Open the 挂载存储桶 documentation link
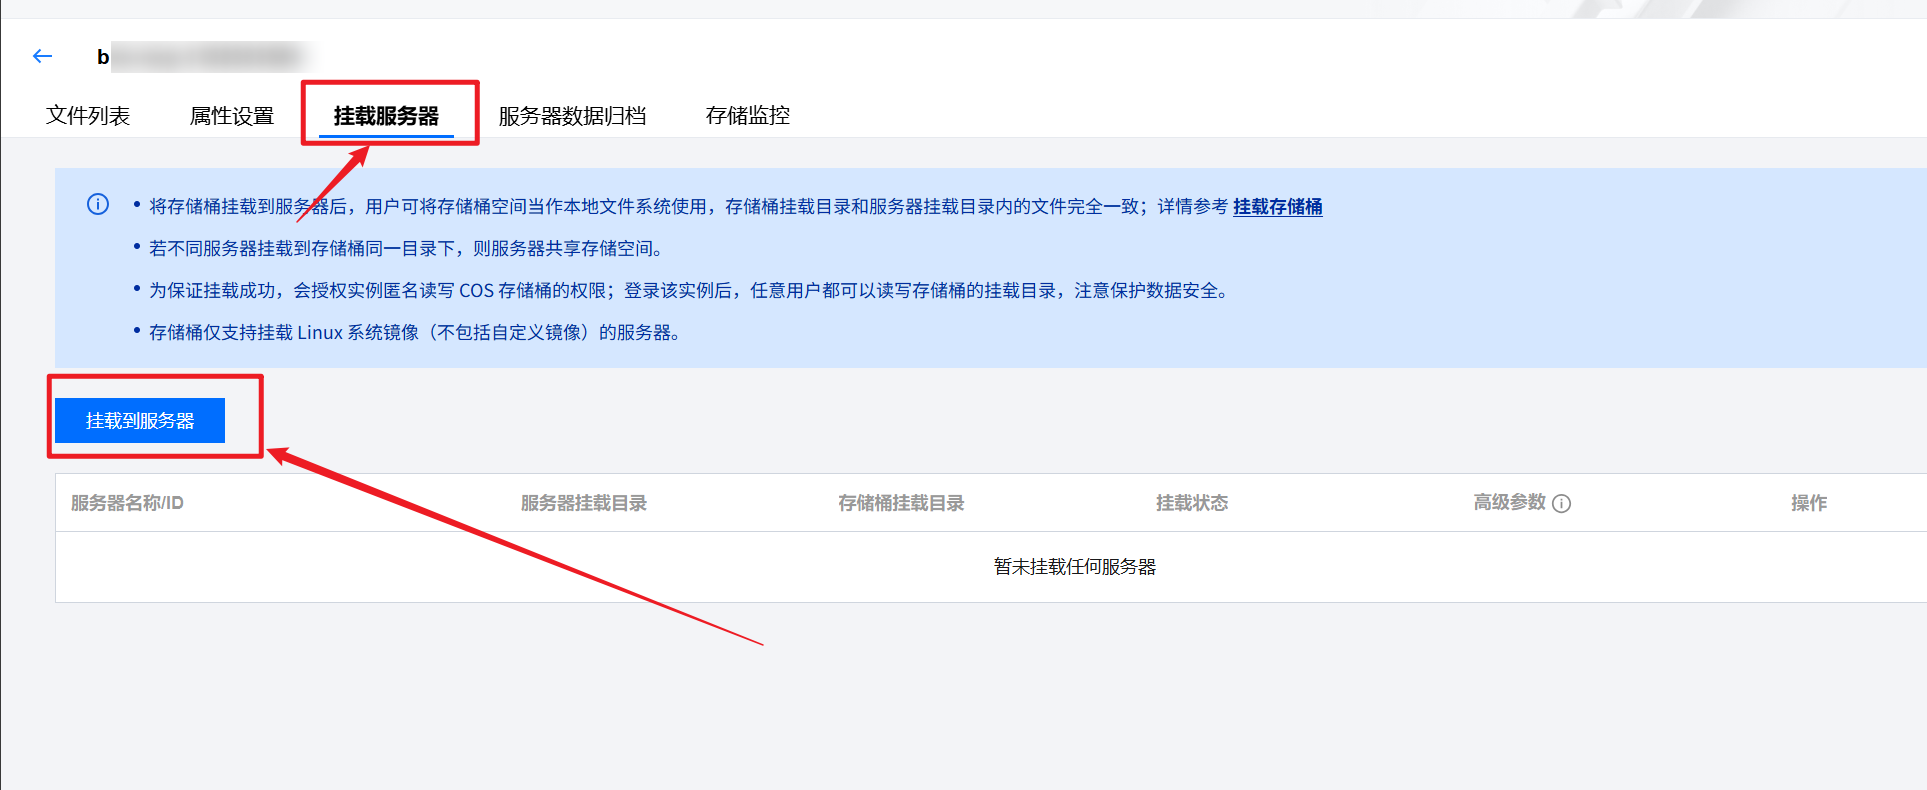 [x=1277, y=207]
